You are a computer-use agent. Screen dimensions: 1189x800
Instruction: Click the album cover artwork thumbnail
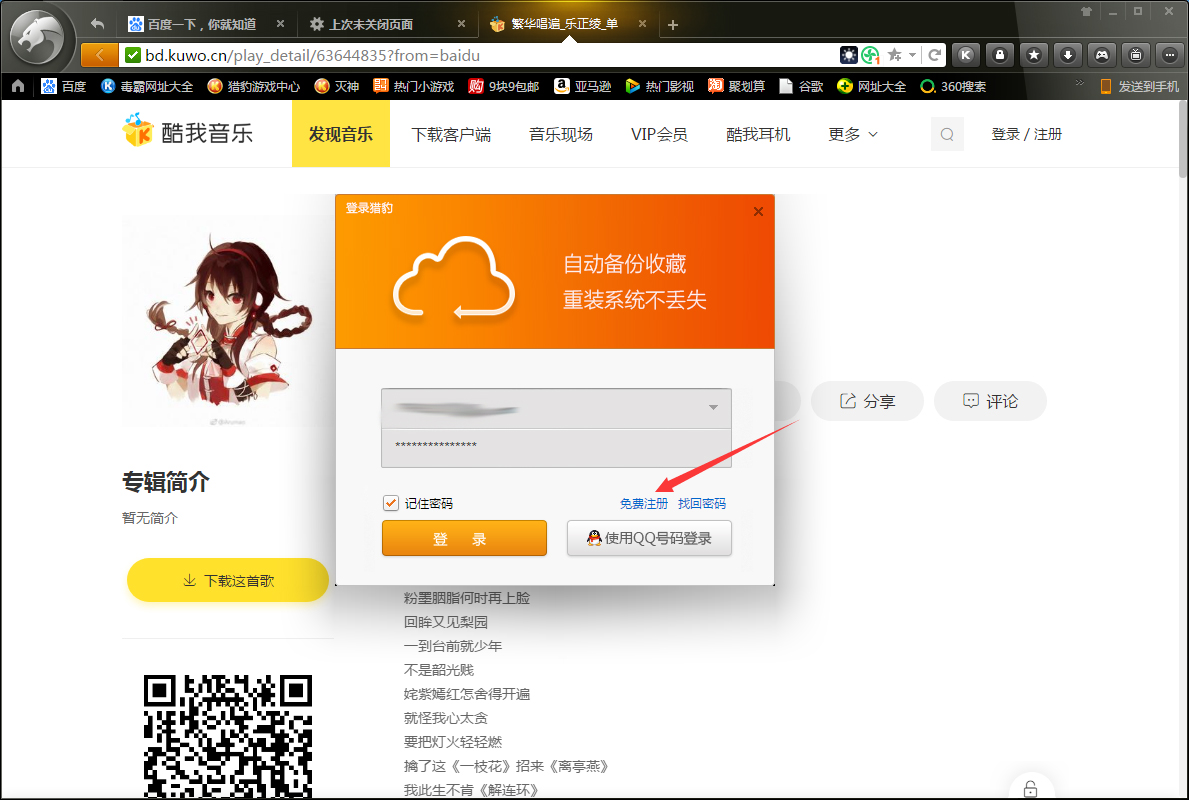click(x=227, y=322)
